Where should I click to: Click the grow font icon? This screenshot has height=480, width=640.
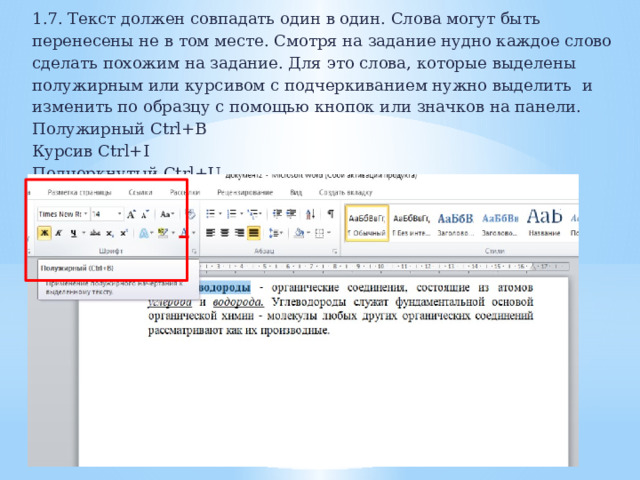(131, 214)
